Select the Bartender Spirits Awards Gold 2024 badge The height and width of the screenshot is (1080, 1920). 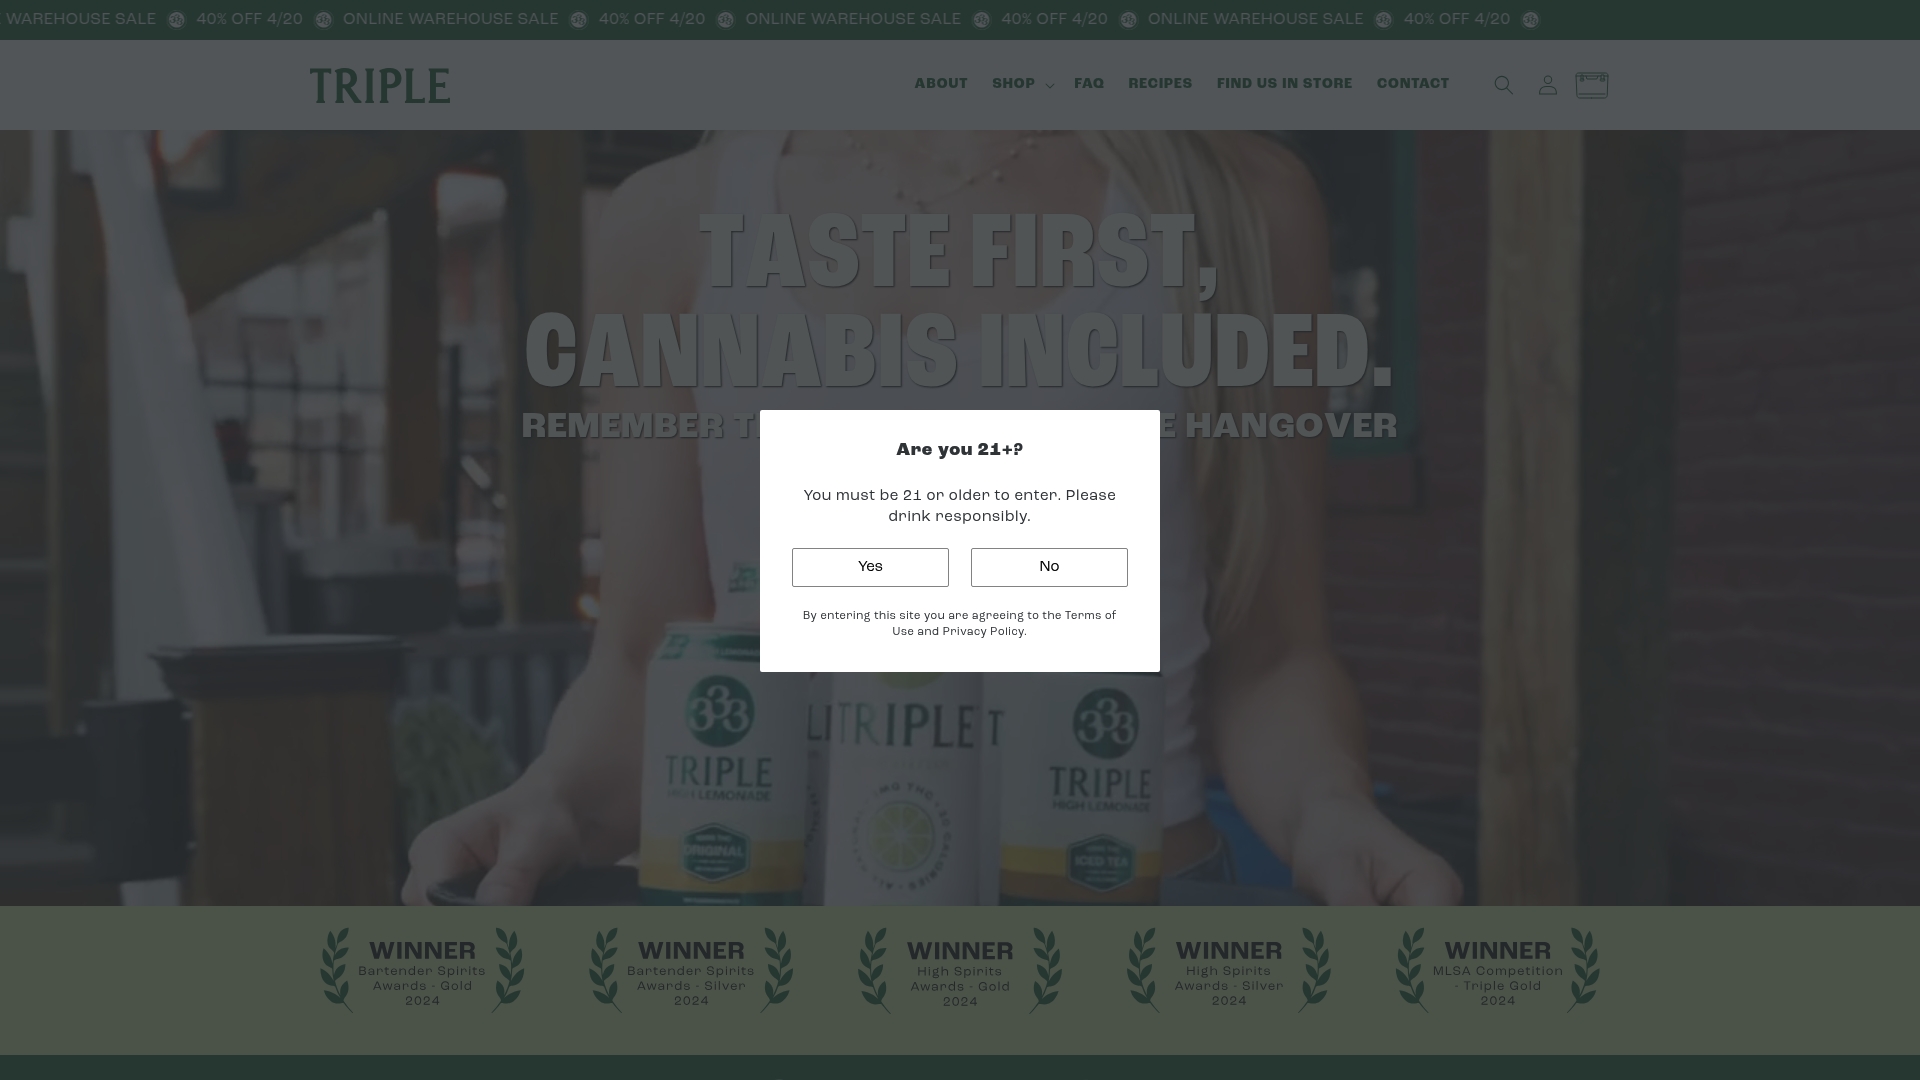[421, 970]
